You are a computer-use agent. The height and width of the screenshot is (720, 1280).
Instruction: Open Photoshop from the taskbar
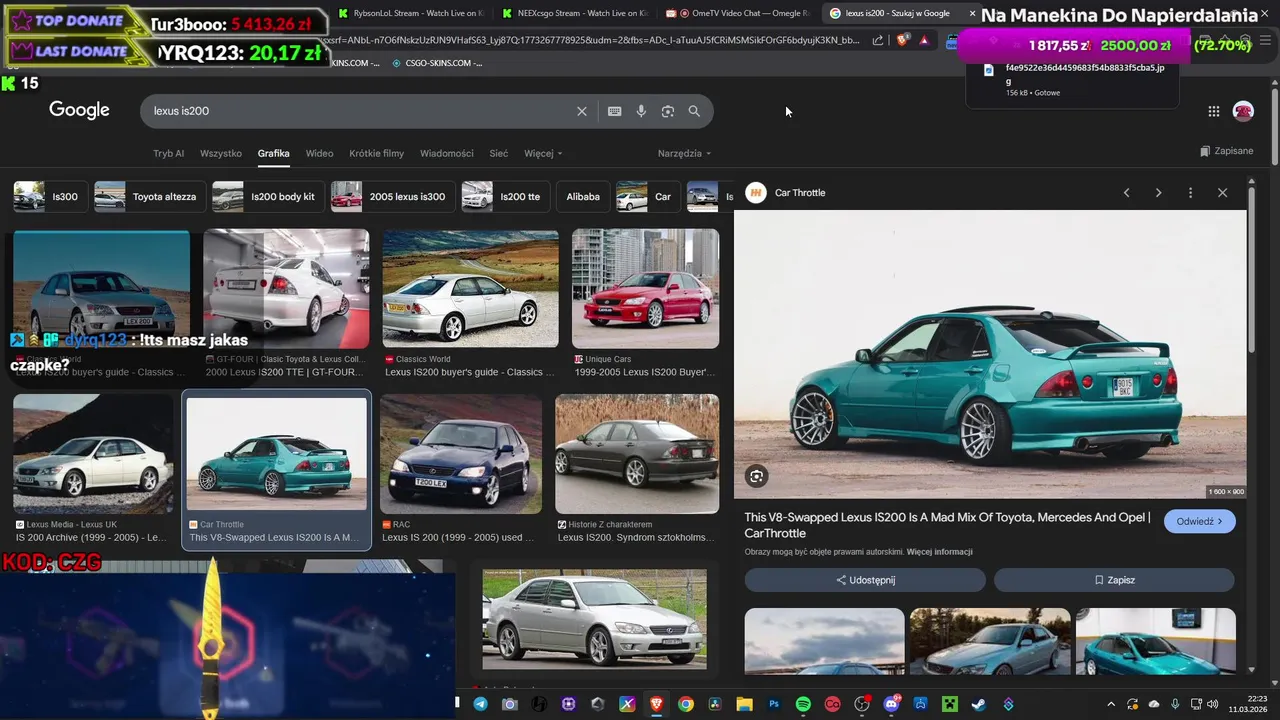pyautogui.click(x=774, y=704)
